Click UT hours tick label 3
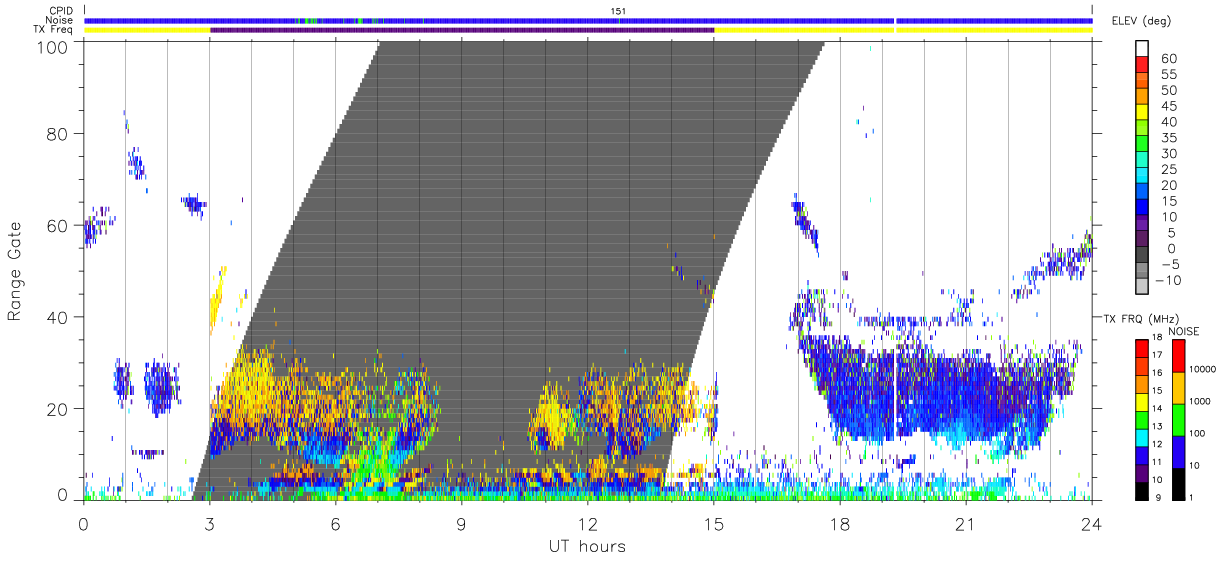Viewport: 1228px width, 567px height. click(210, 524)
